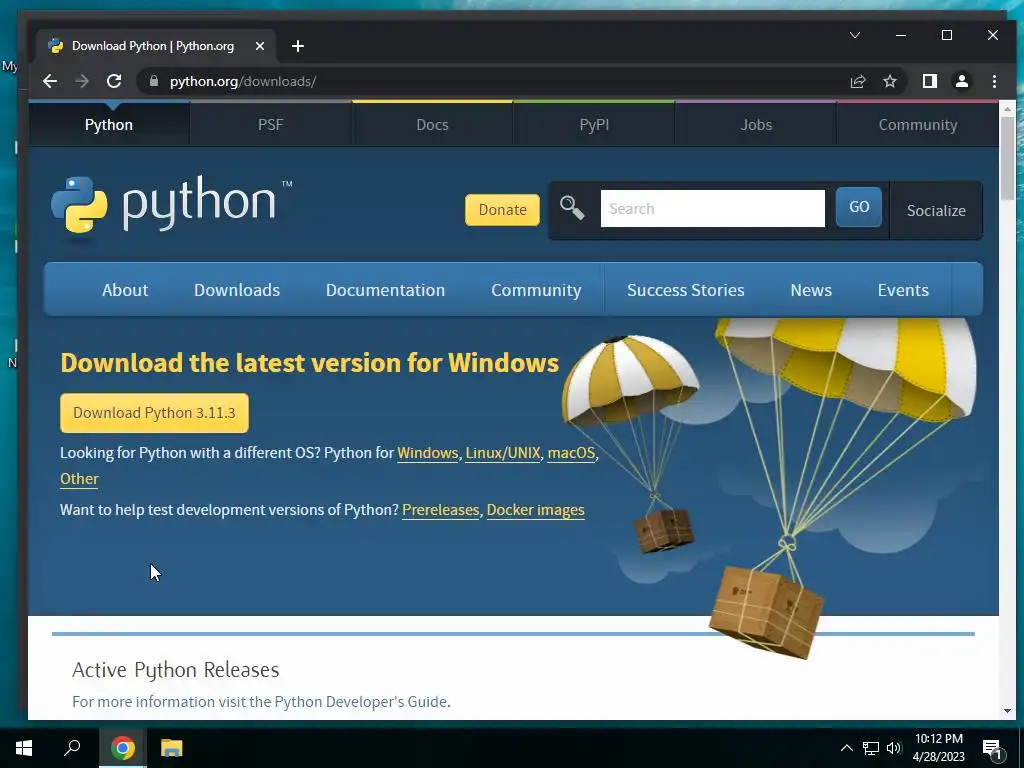Click into the Search input field
Screen dimensions: 1024x768
[712, 208]
